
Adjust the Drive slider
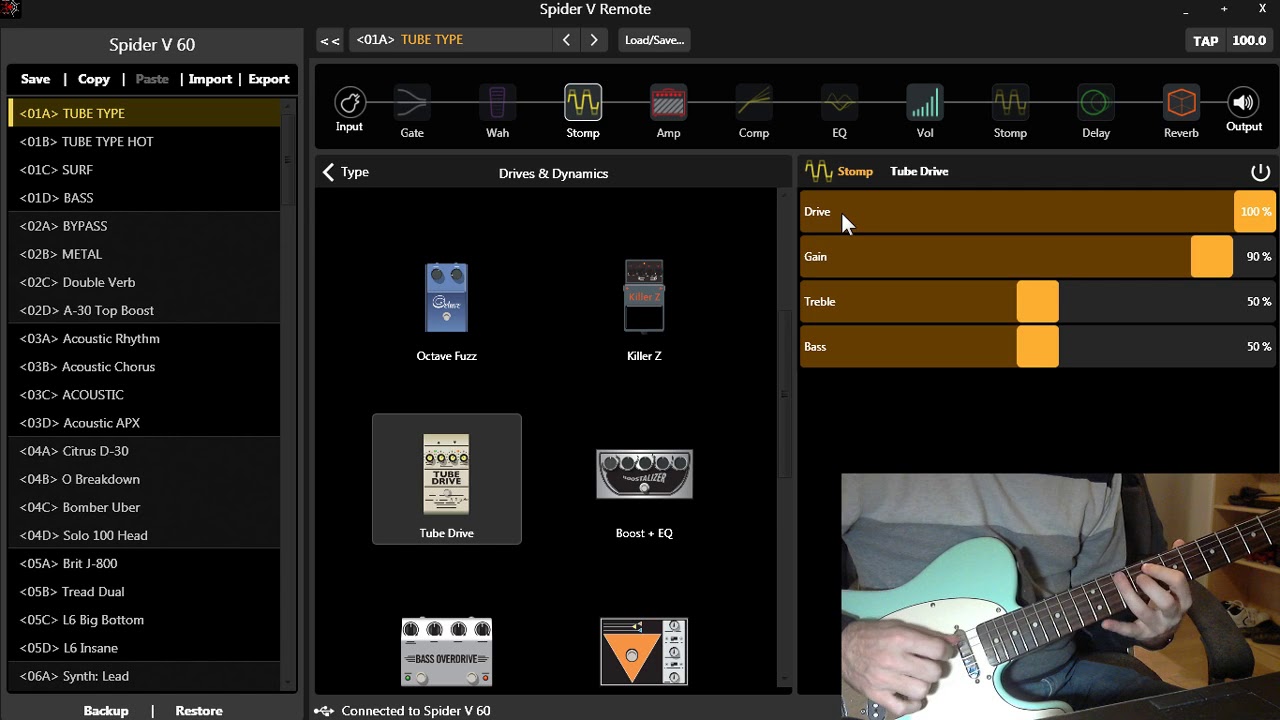tap(1038, 212)
